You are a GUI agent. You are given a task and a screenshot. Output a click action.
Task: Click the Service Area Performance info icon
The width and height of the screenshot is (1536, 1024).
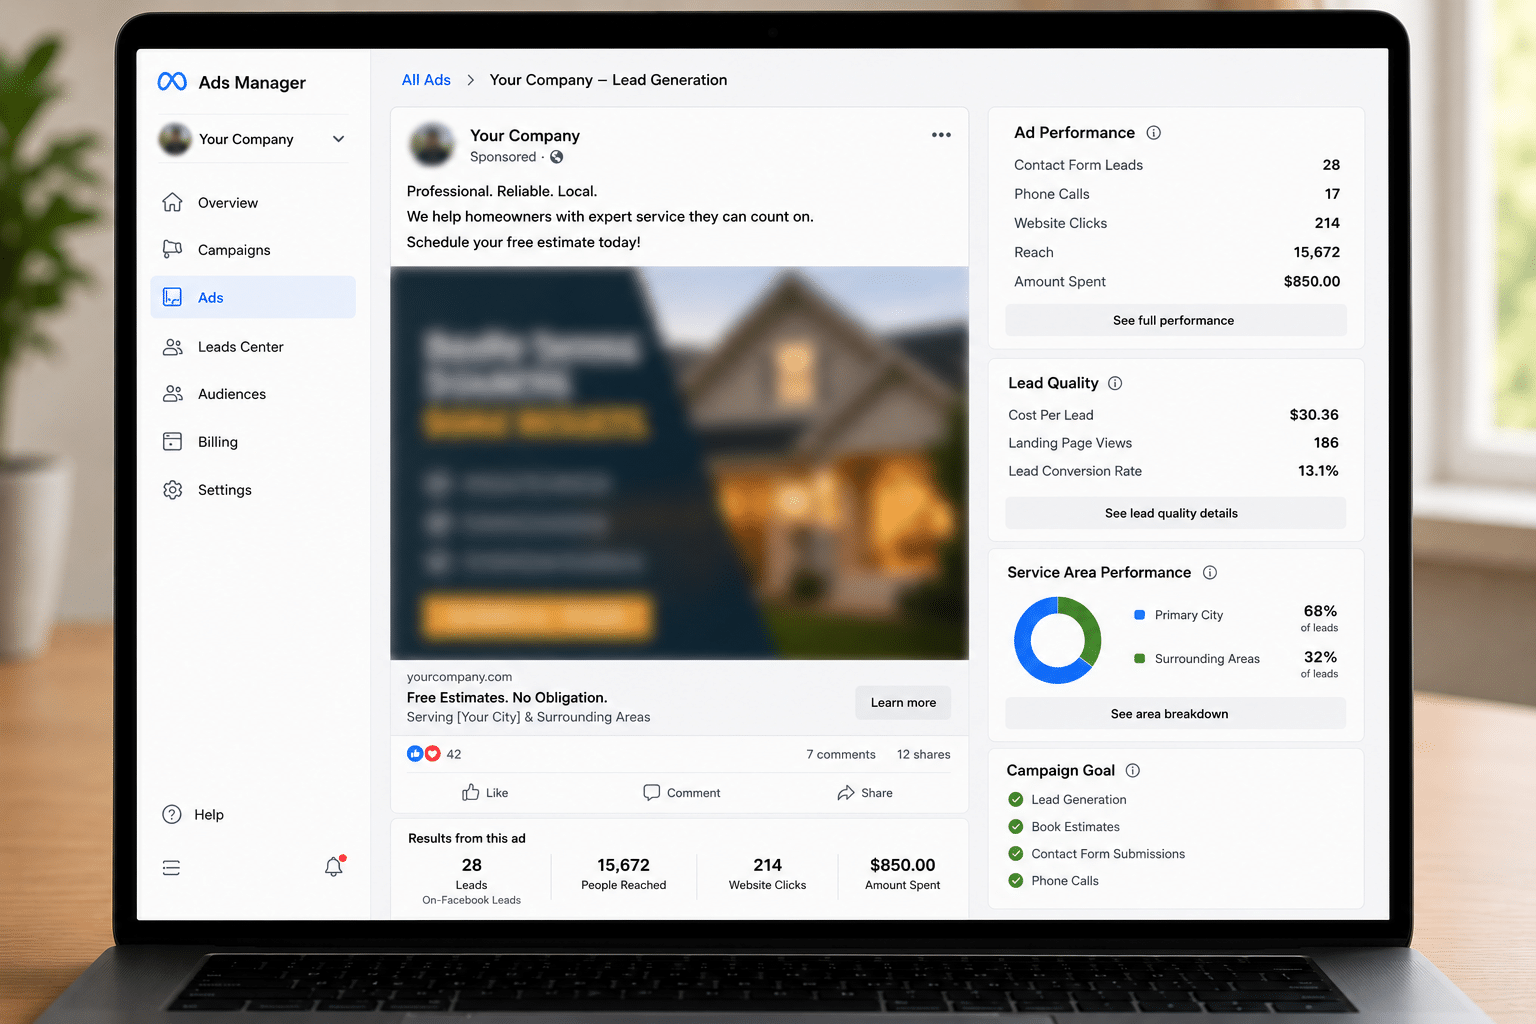click(1210, 573)
